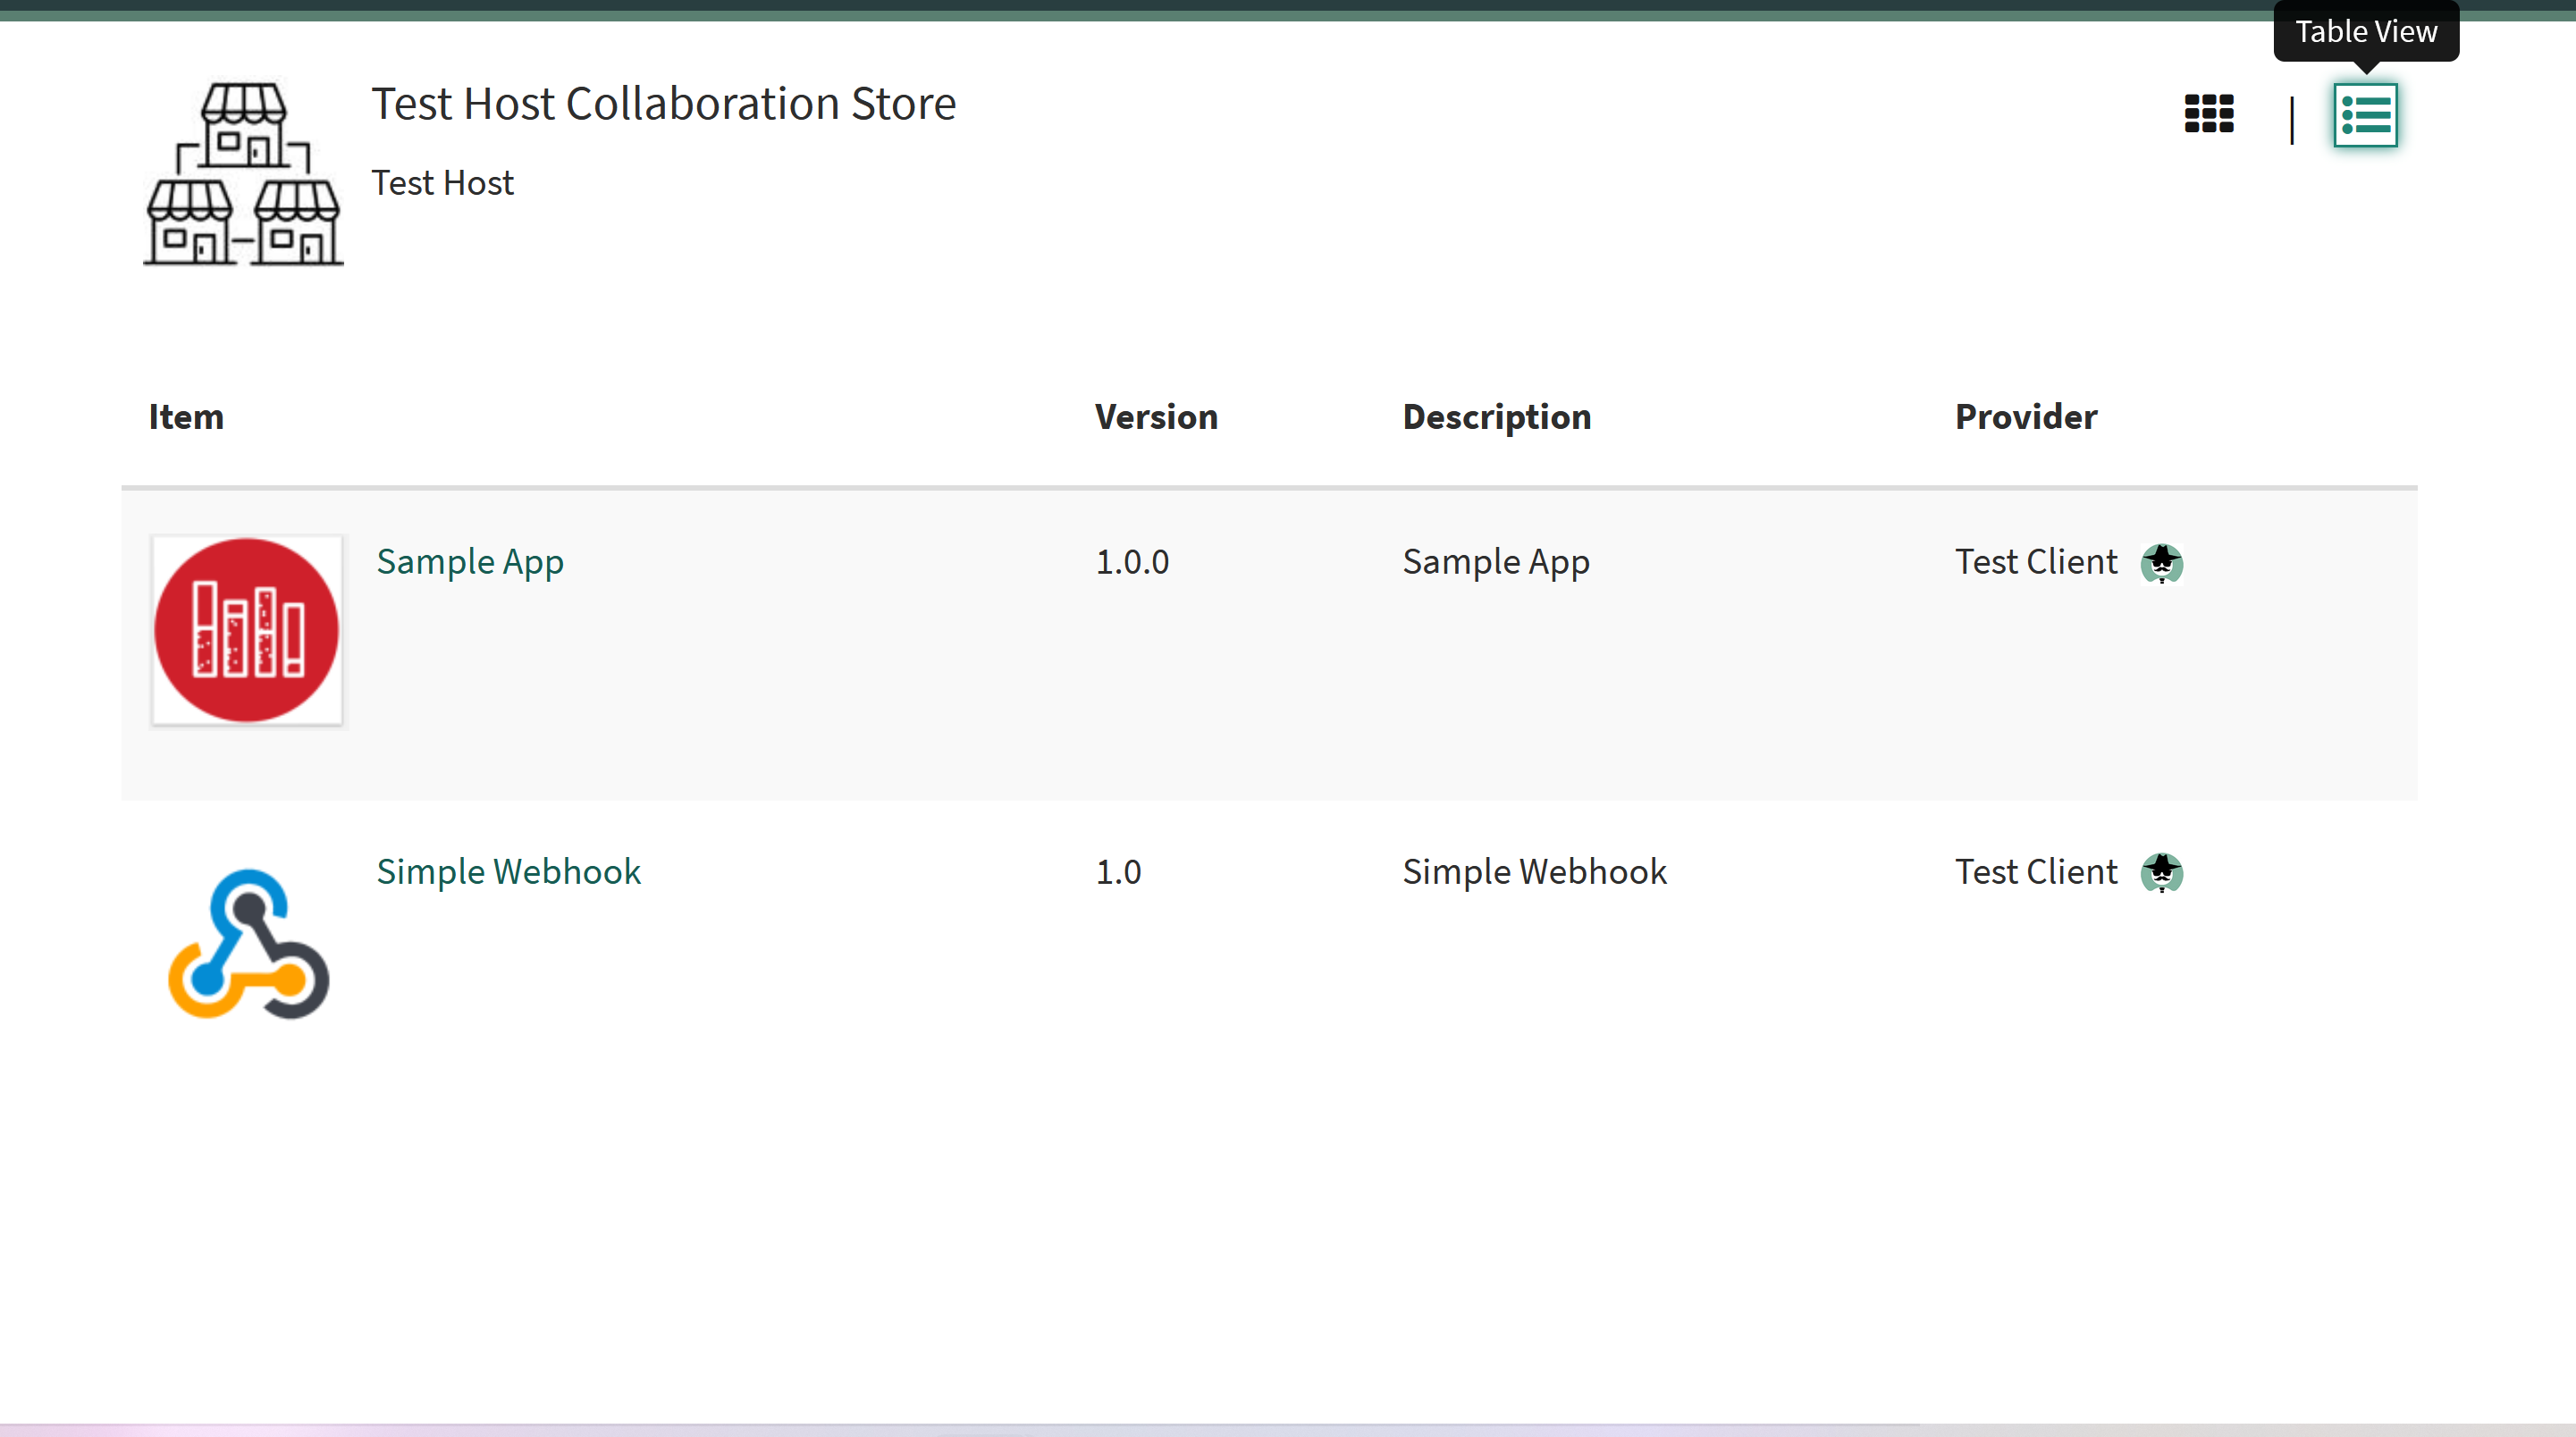Open the Sample App red icon thumbnail

tap(247, 630)
